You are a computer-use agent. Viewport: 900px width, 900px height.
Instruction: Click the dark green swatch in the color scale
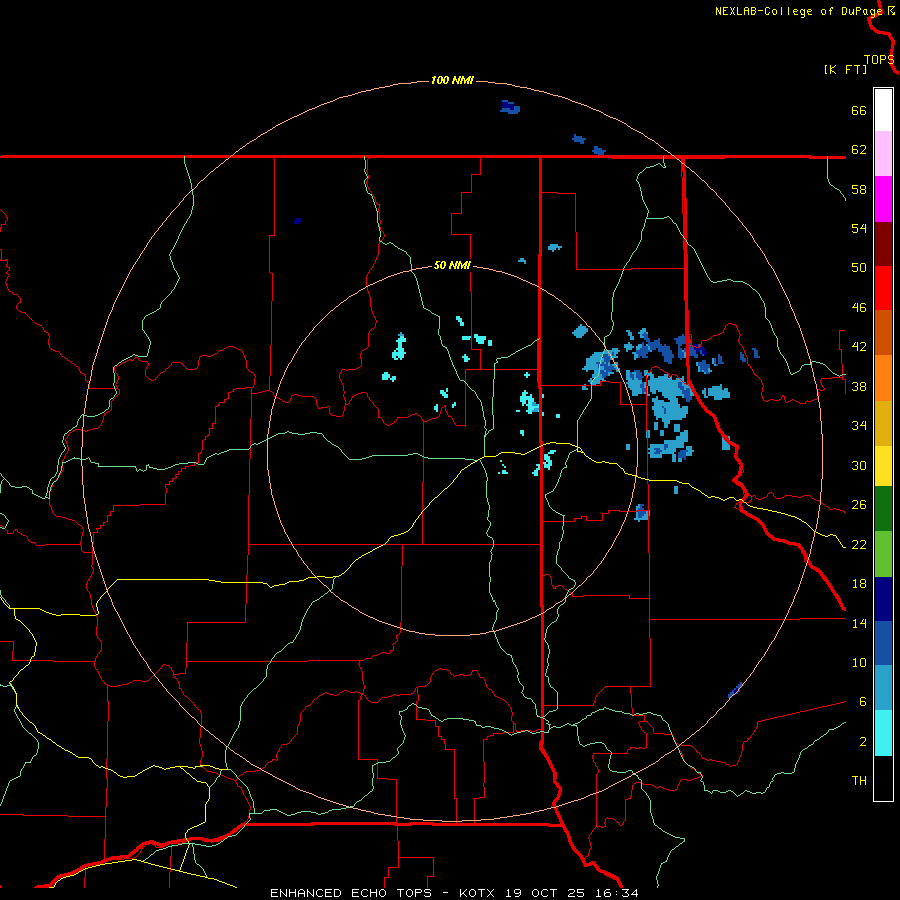(x=883, y=509)
